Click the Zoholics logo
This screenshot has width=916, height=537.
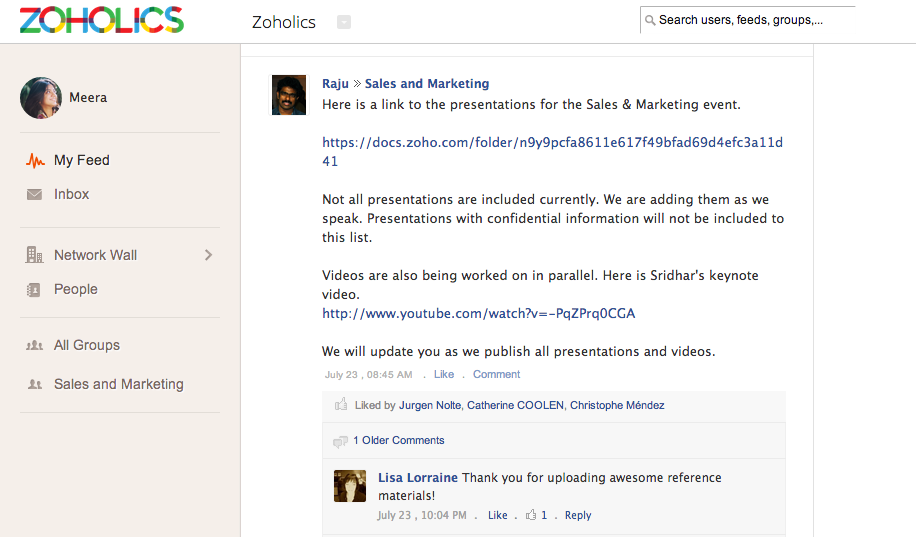coord(101,20)
